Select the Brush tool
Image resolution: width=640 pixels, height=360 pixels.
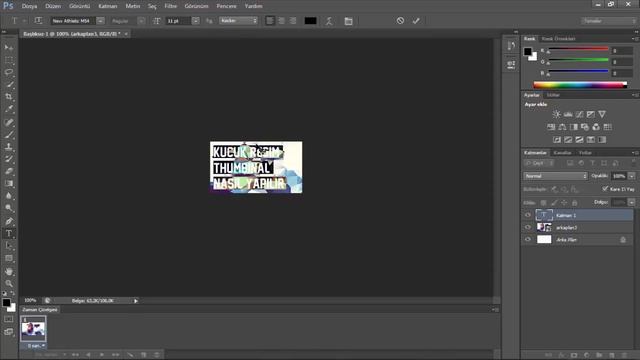point(9,134)
